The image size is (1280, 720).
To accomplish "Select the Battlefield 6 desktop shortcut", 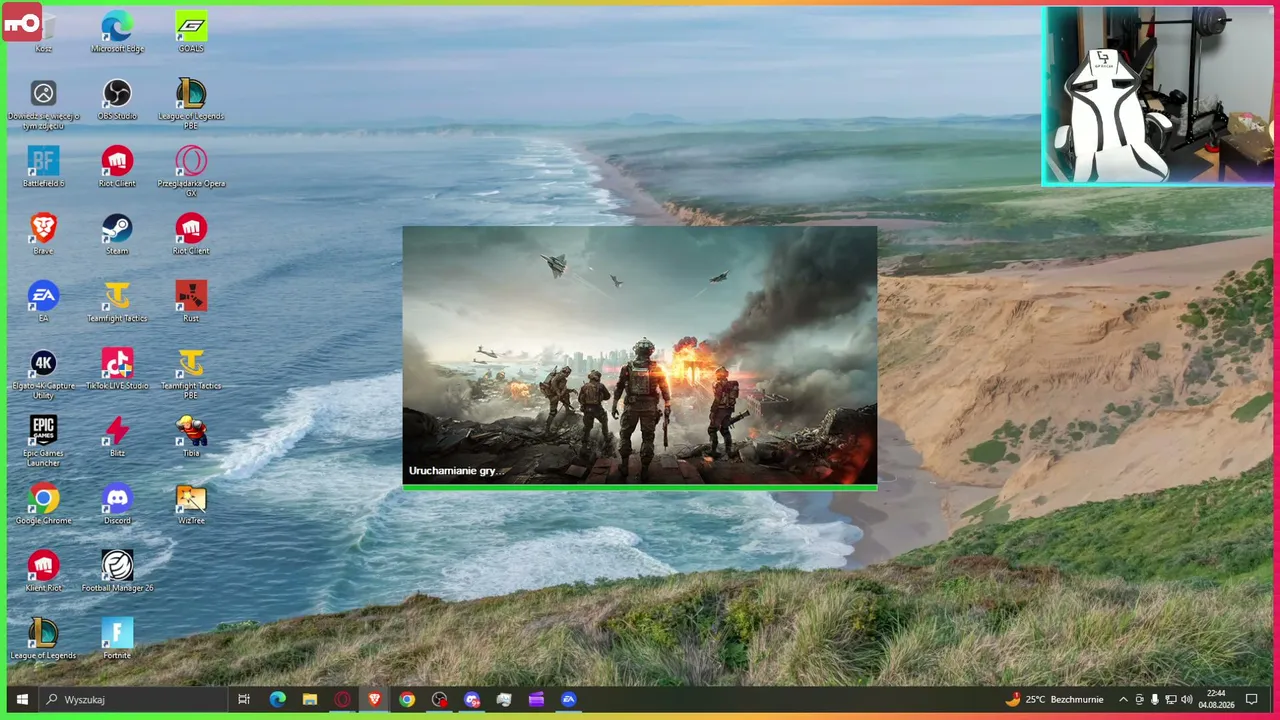I will click(x=43, y=167).
